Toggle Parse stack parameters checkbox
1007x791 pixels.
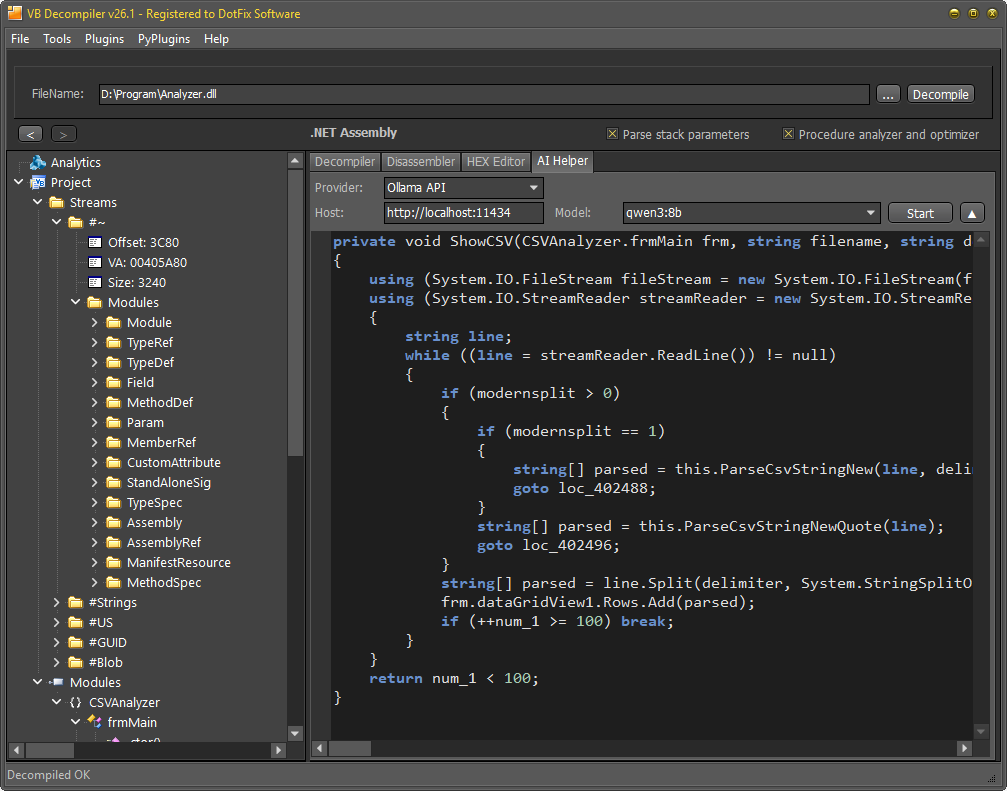(612, 134)
